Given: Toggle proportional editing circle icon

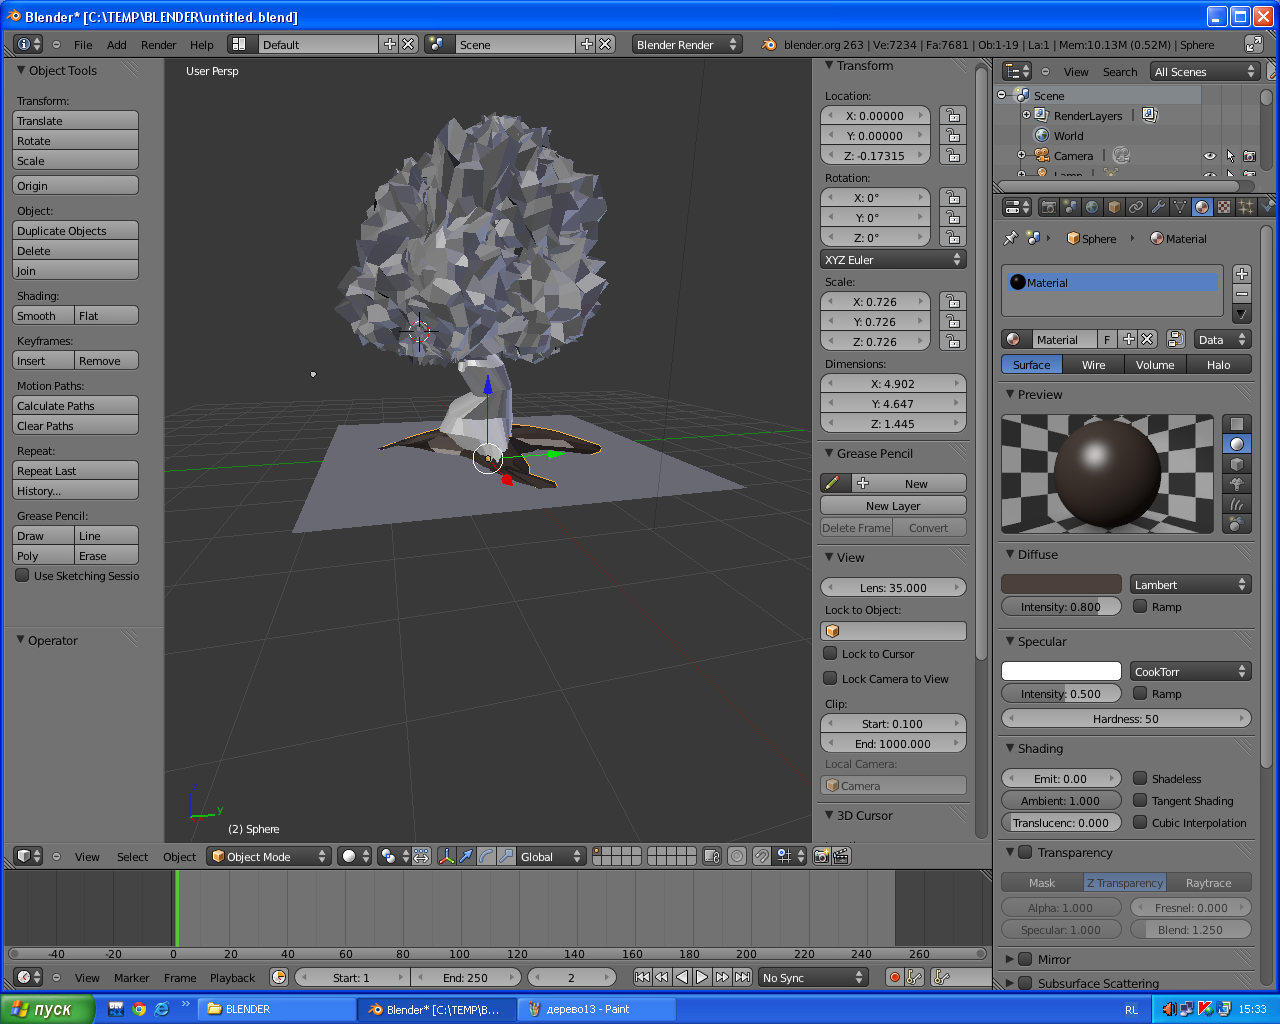Looking at the screenshot, I should click(737, 856).
